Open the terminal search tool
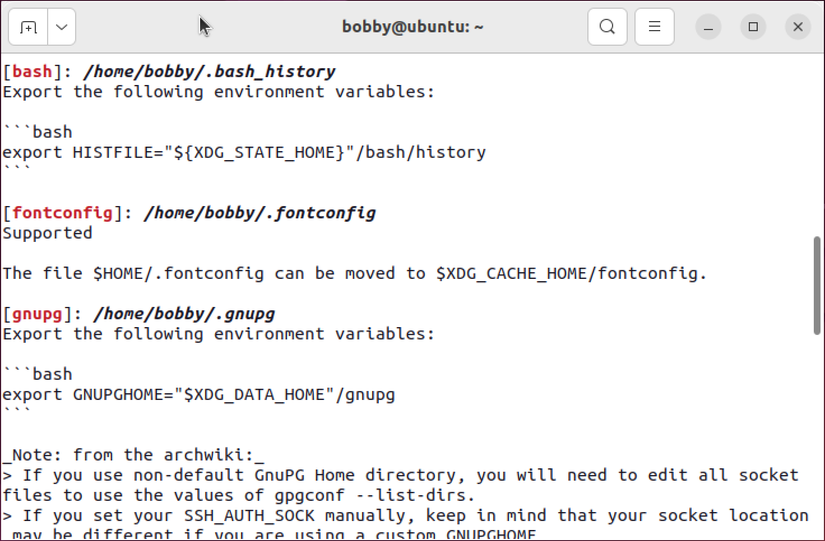 607,27
